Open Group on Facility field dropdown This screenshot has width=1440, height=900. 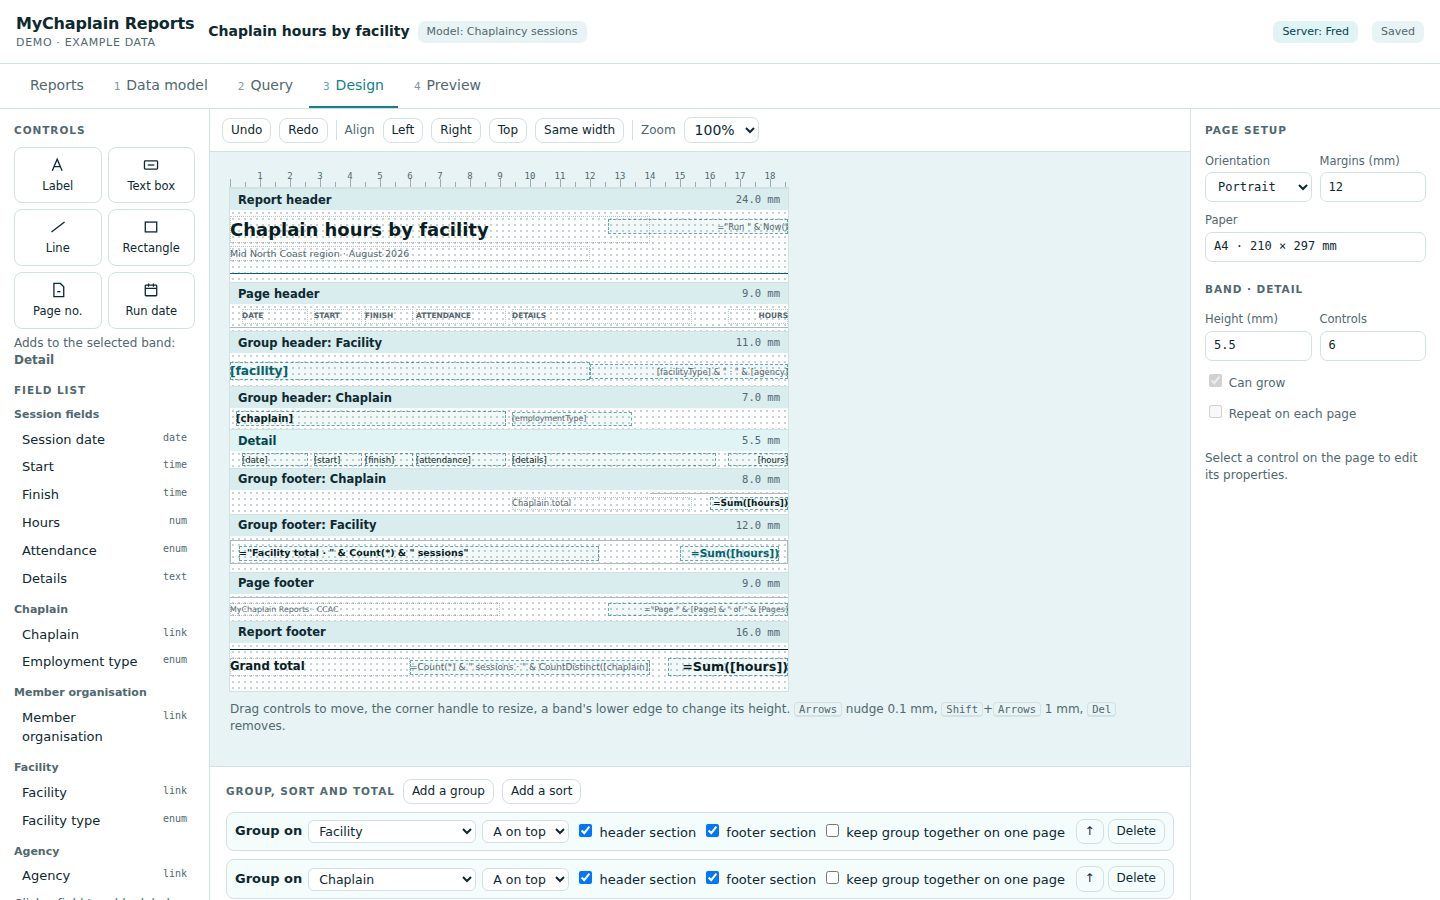392,831
